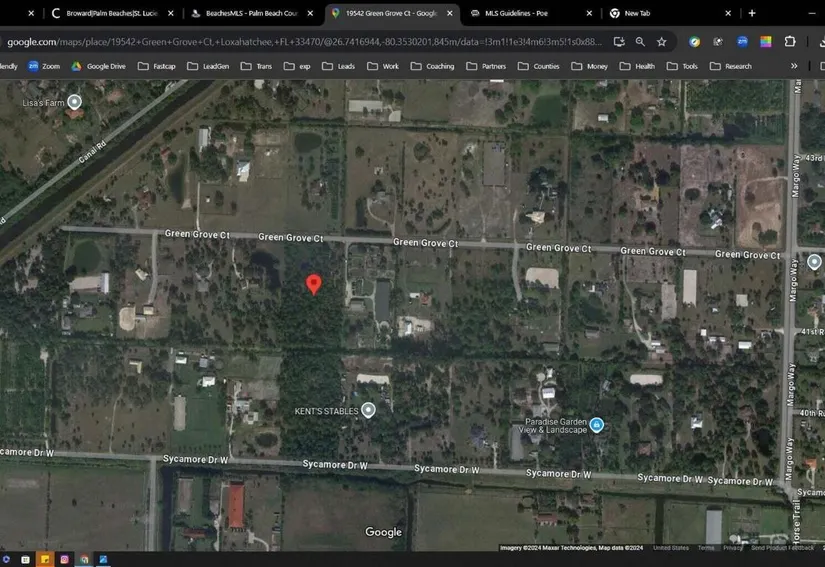Click the red location pin on map
The height and width of the screenshot is (567, 825).
(x=314, y=284)
